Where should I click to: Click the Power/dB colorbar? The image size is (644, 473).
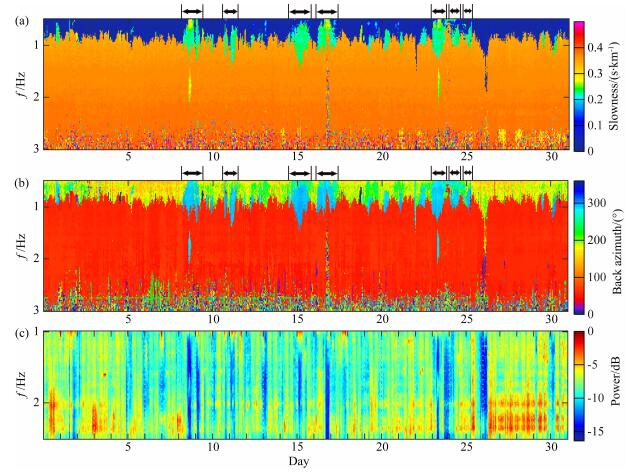(x=576, y=384)
